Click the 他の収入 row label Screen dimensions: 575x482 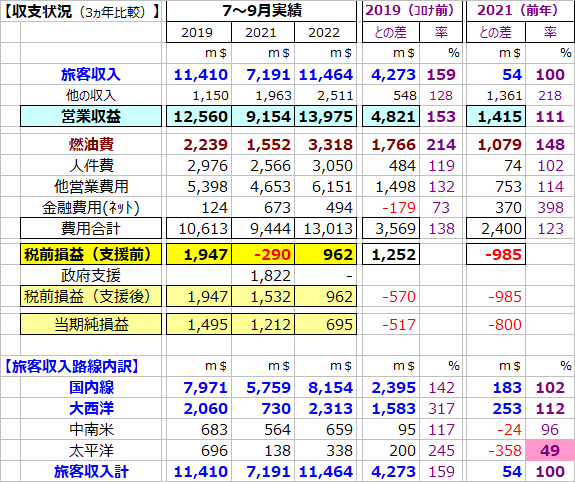click(x=91, y=95)
